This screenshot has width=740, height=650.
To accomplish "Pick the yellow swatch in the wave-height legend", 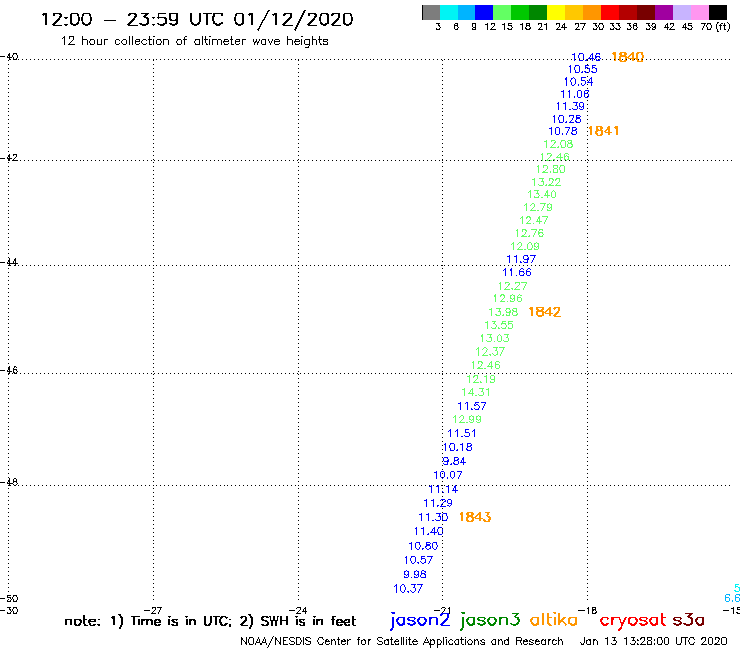I will (x=556, y=12).
